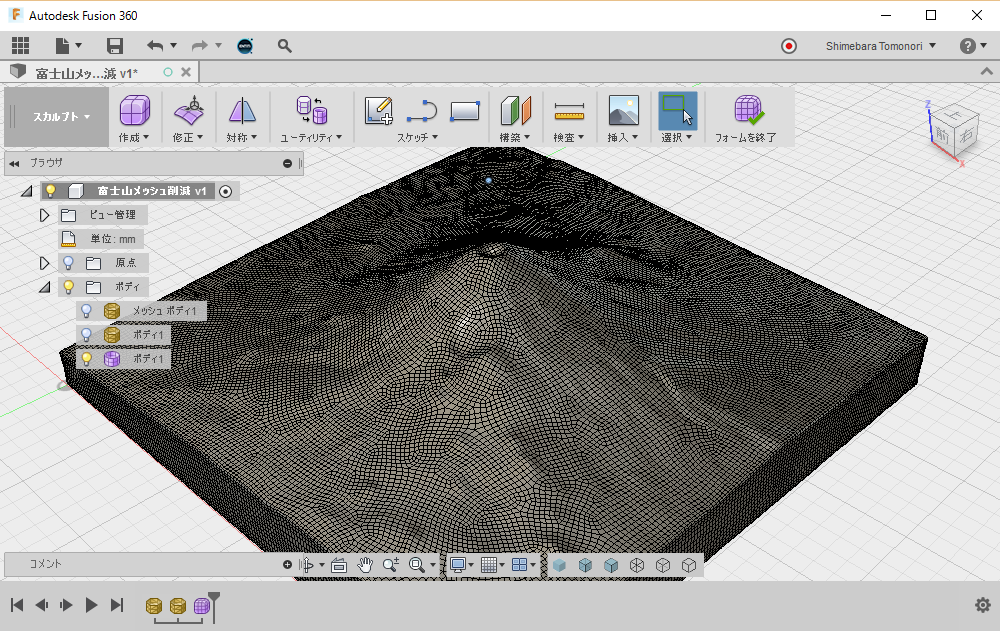Expand the ビュー管理 tree folder
The image size is (1000, 631).
pyautogui.click(x=44, y=215)
